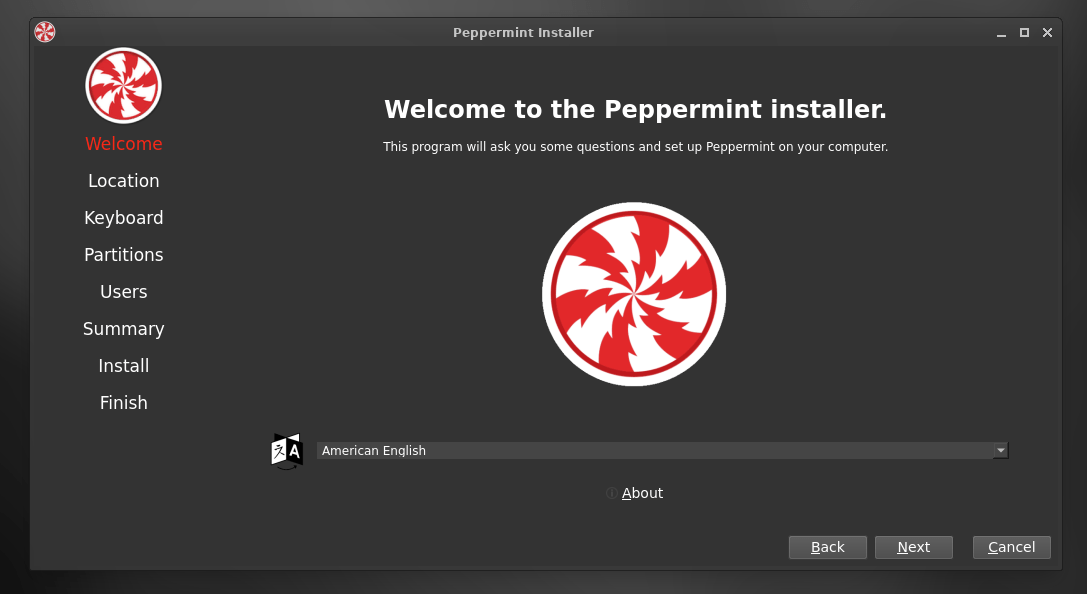Switch to the Keyboard step
Image resolution: width=1087 pixels, height=594 pixels.
tap(123, 218)
